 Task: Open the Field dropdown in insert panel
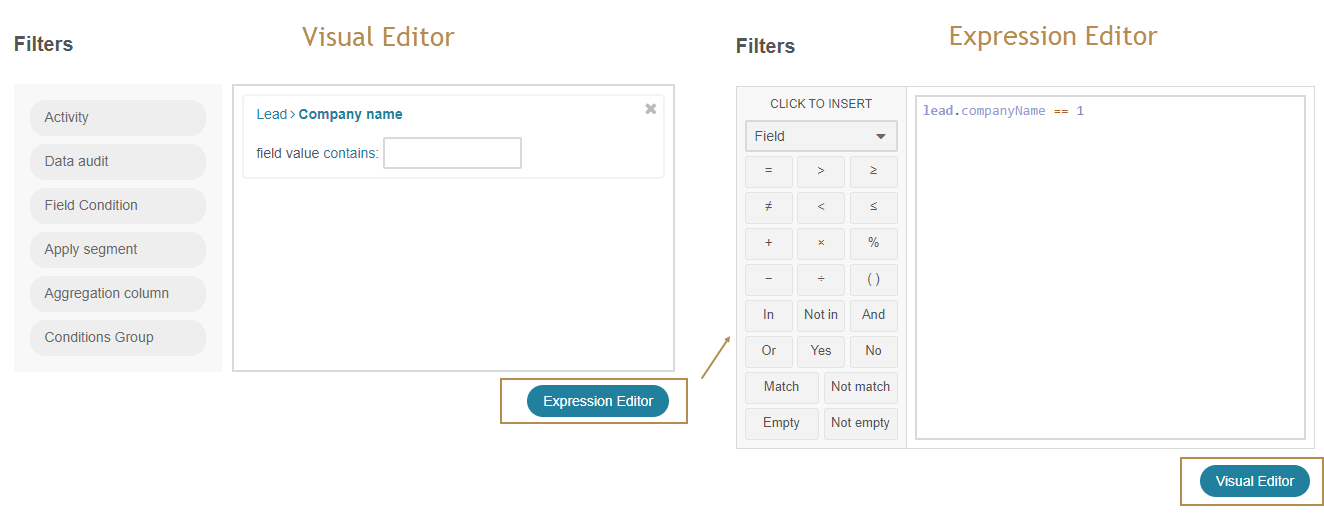(821, 136)
